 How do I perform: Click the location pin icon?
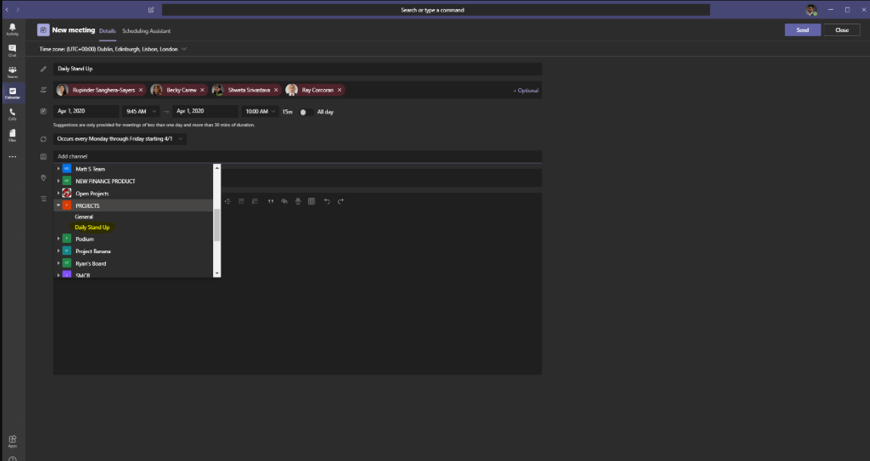(43, 178)
